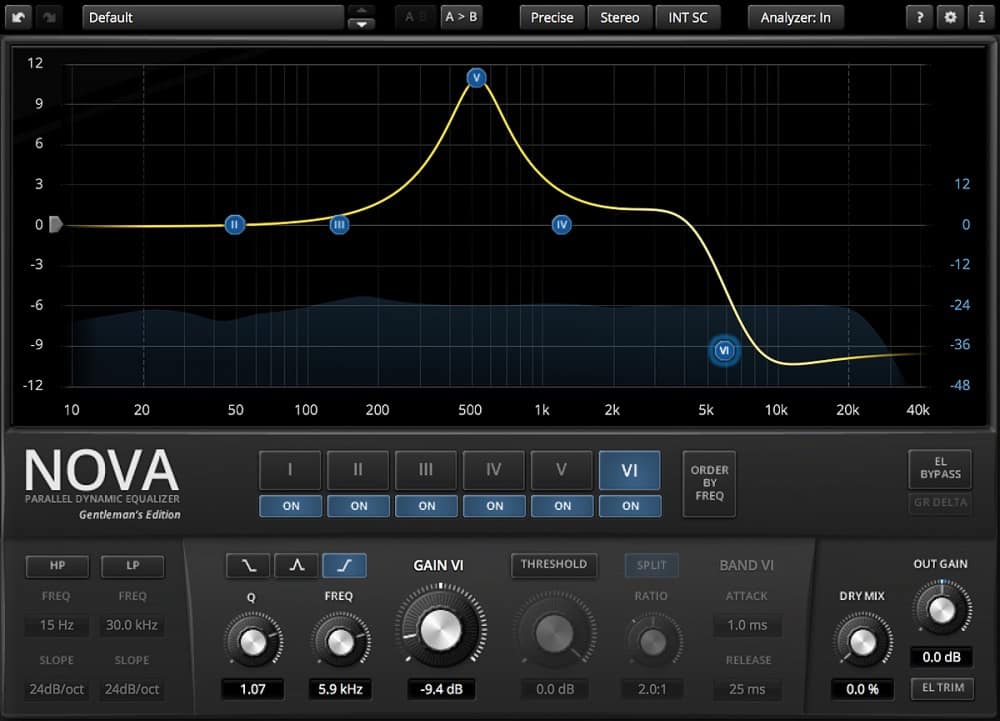1000x721 pixels.
Task: Select the high shelf filter shape icon
Action: click(344, 565)
